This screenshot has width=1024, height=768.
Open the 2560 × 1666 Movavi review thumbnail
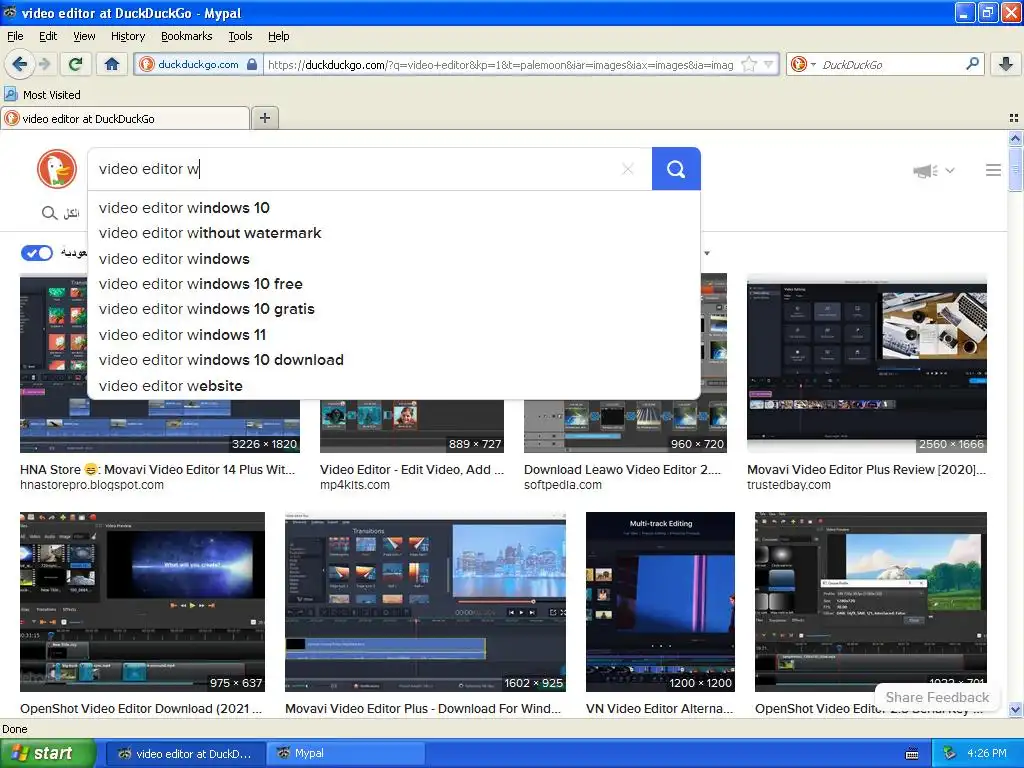tap(867, 363)
